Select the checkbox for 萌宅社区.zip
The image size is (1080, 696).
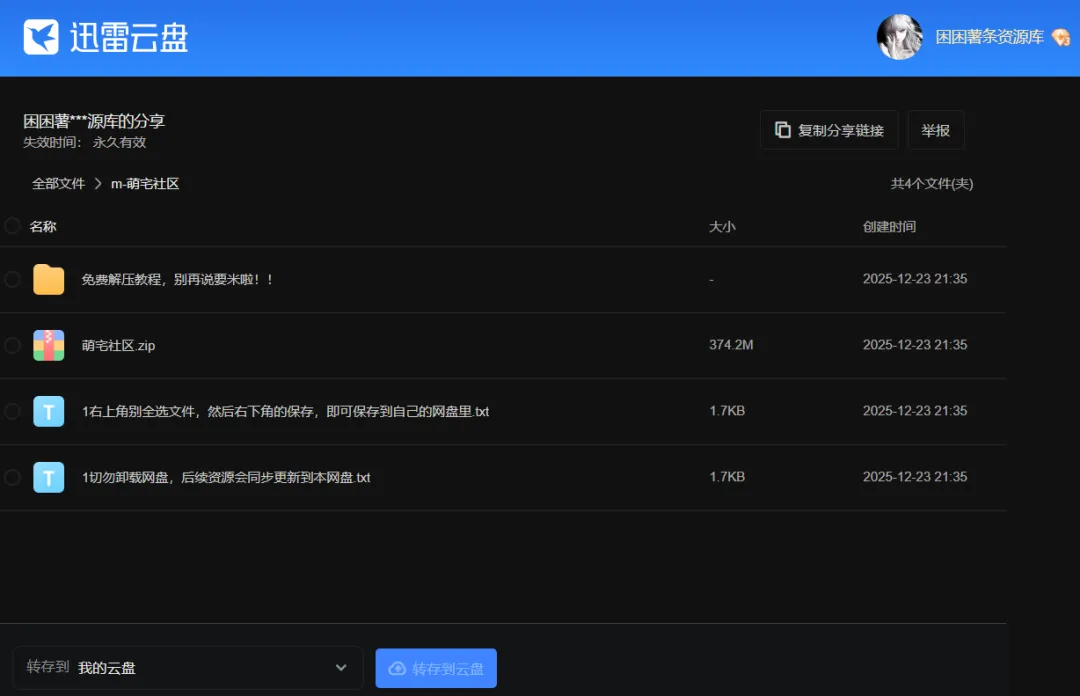point(12,345)
